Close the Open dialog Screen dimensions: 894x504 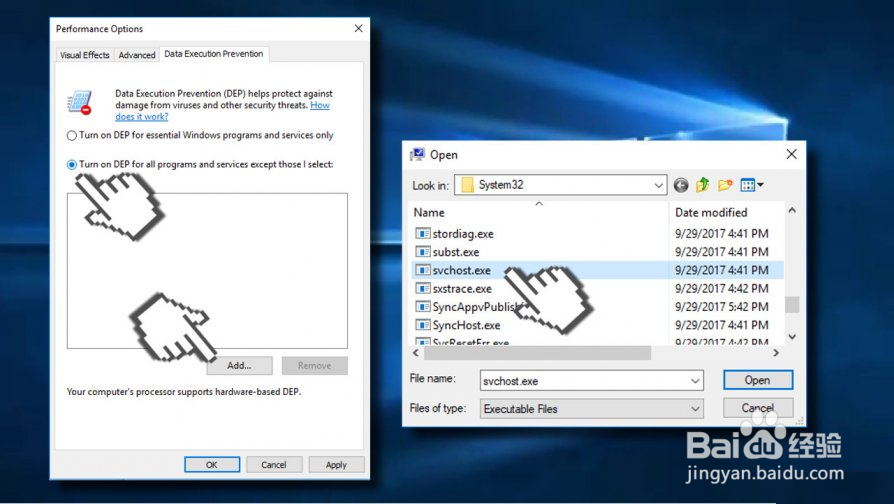[x=791, y=154]
